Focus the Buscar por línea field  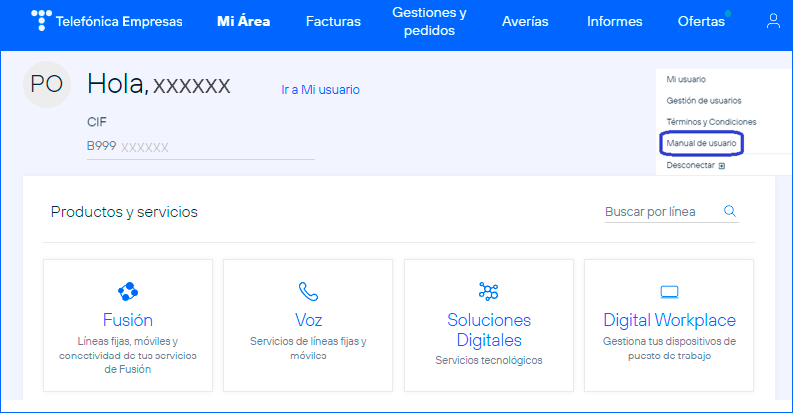pos(658,212)
